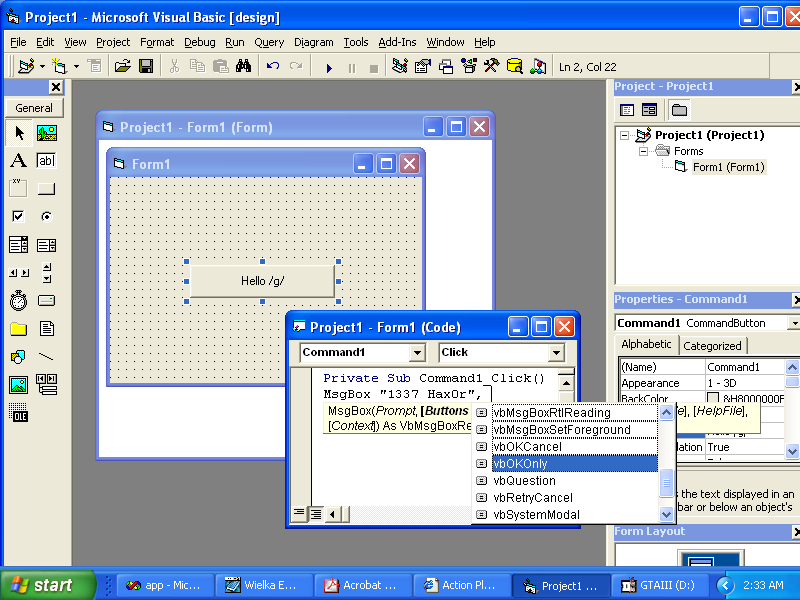
Task: Toggle Folders view in Project panel
Action: 679,110
